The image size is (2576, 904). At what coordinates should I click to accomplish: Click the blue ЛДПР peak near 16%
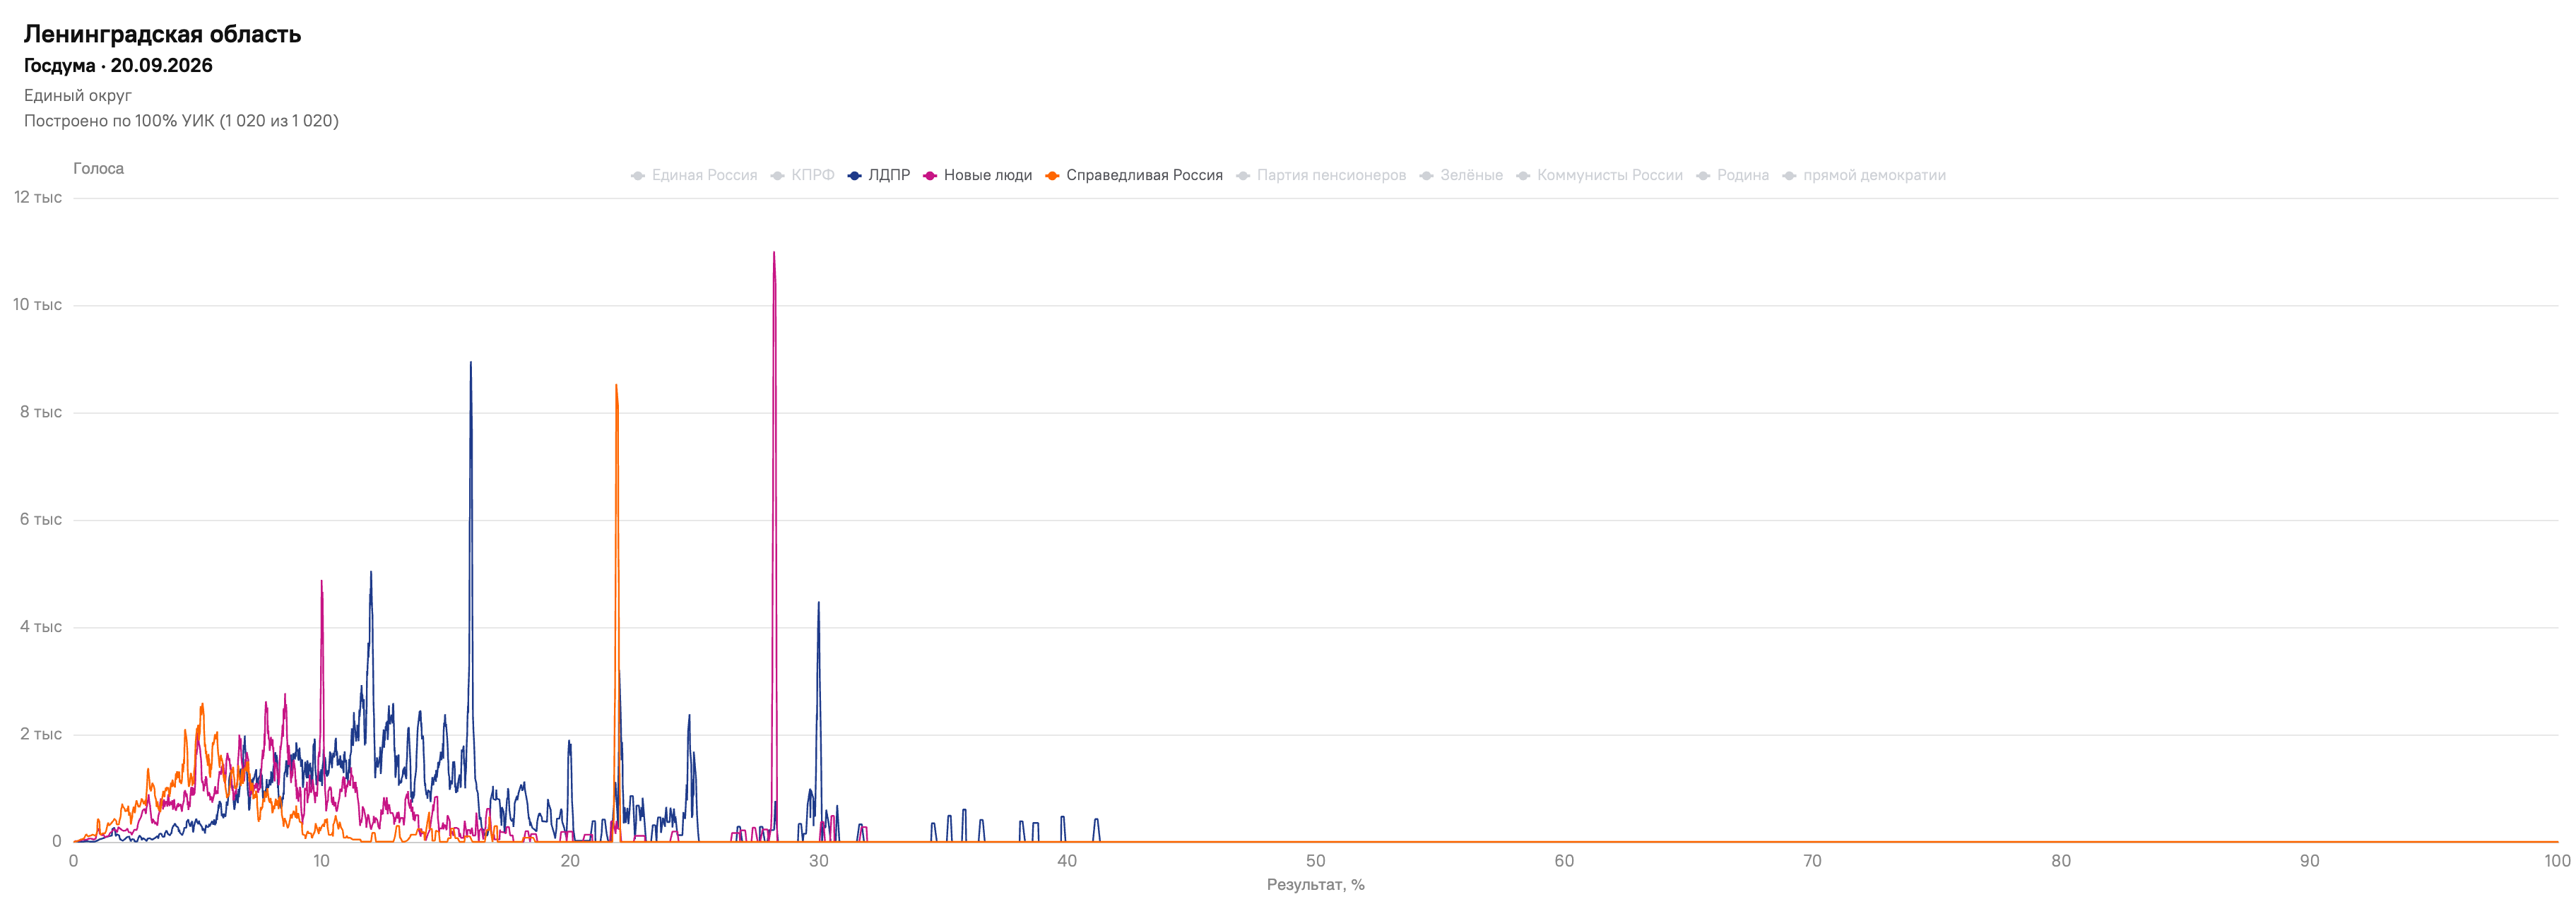[471, 363]
